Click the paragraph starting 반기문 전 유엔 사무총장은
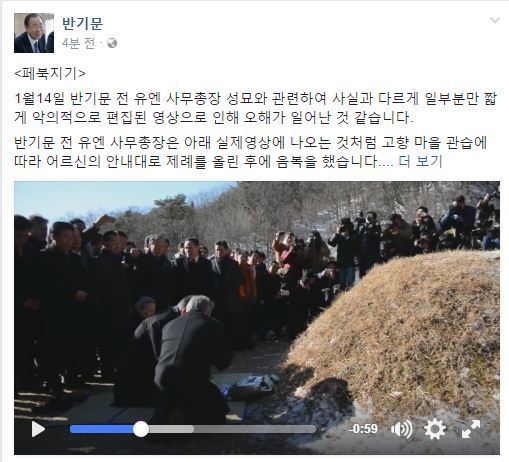 click(x=251, y=152)
